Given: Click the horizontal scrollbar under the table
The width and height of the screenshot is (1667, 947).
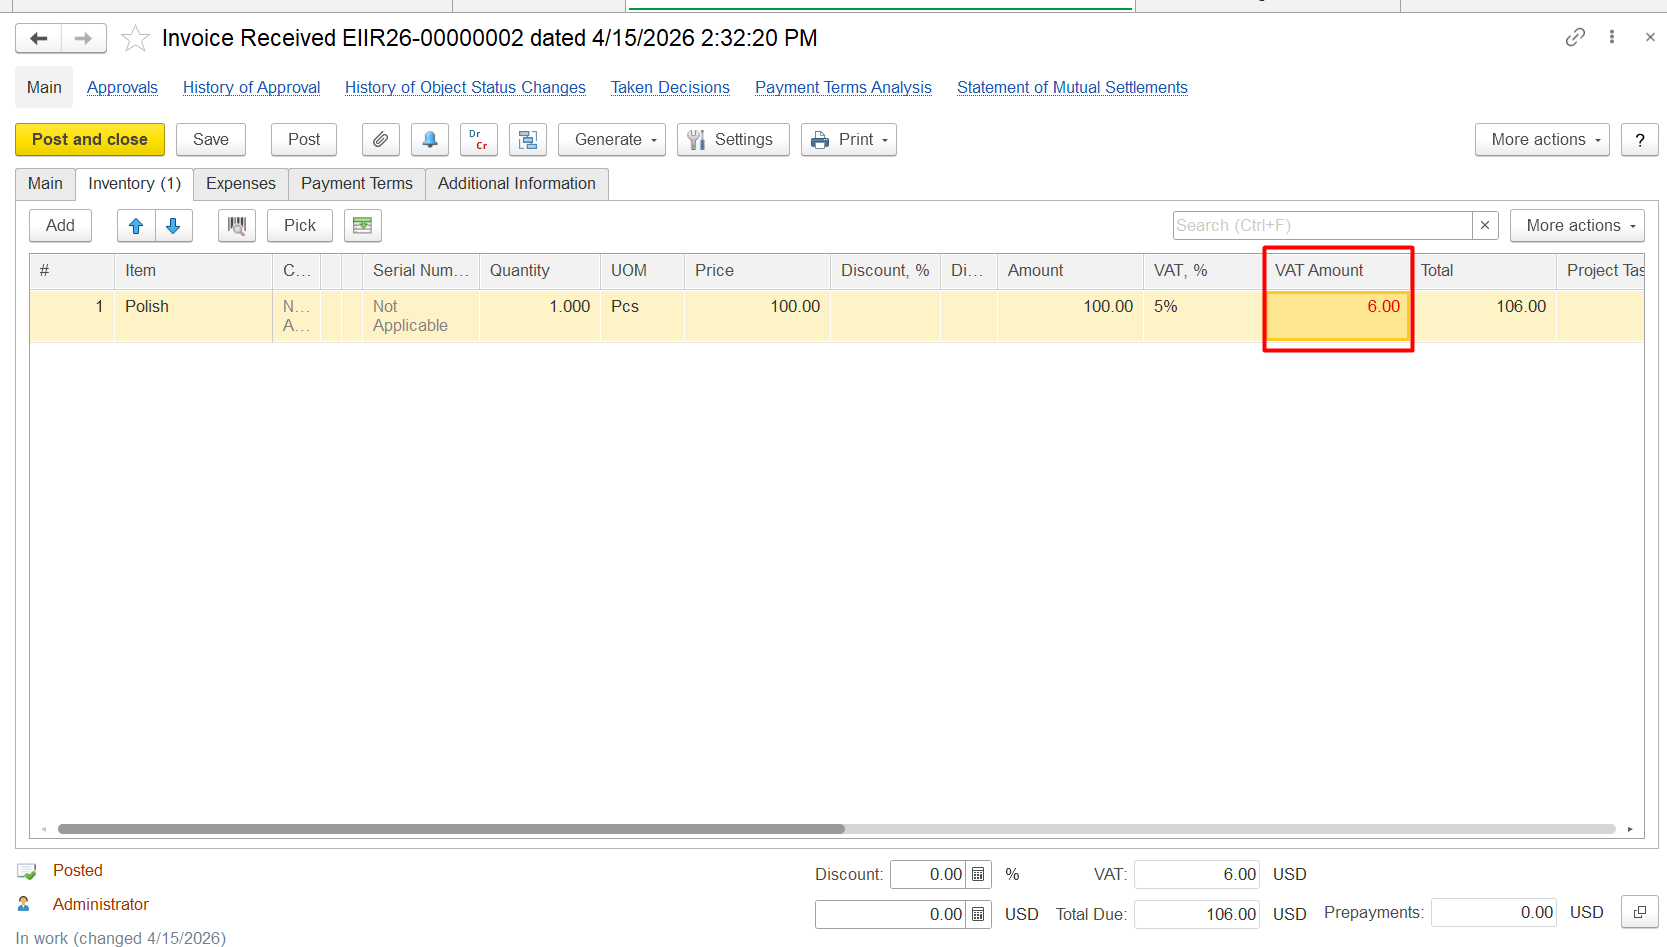Looking at the screenshot, I should point(450,829).
